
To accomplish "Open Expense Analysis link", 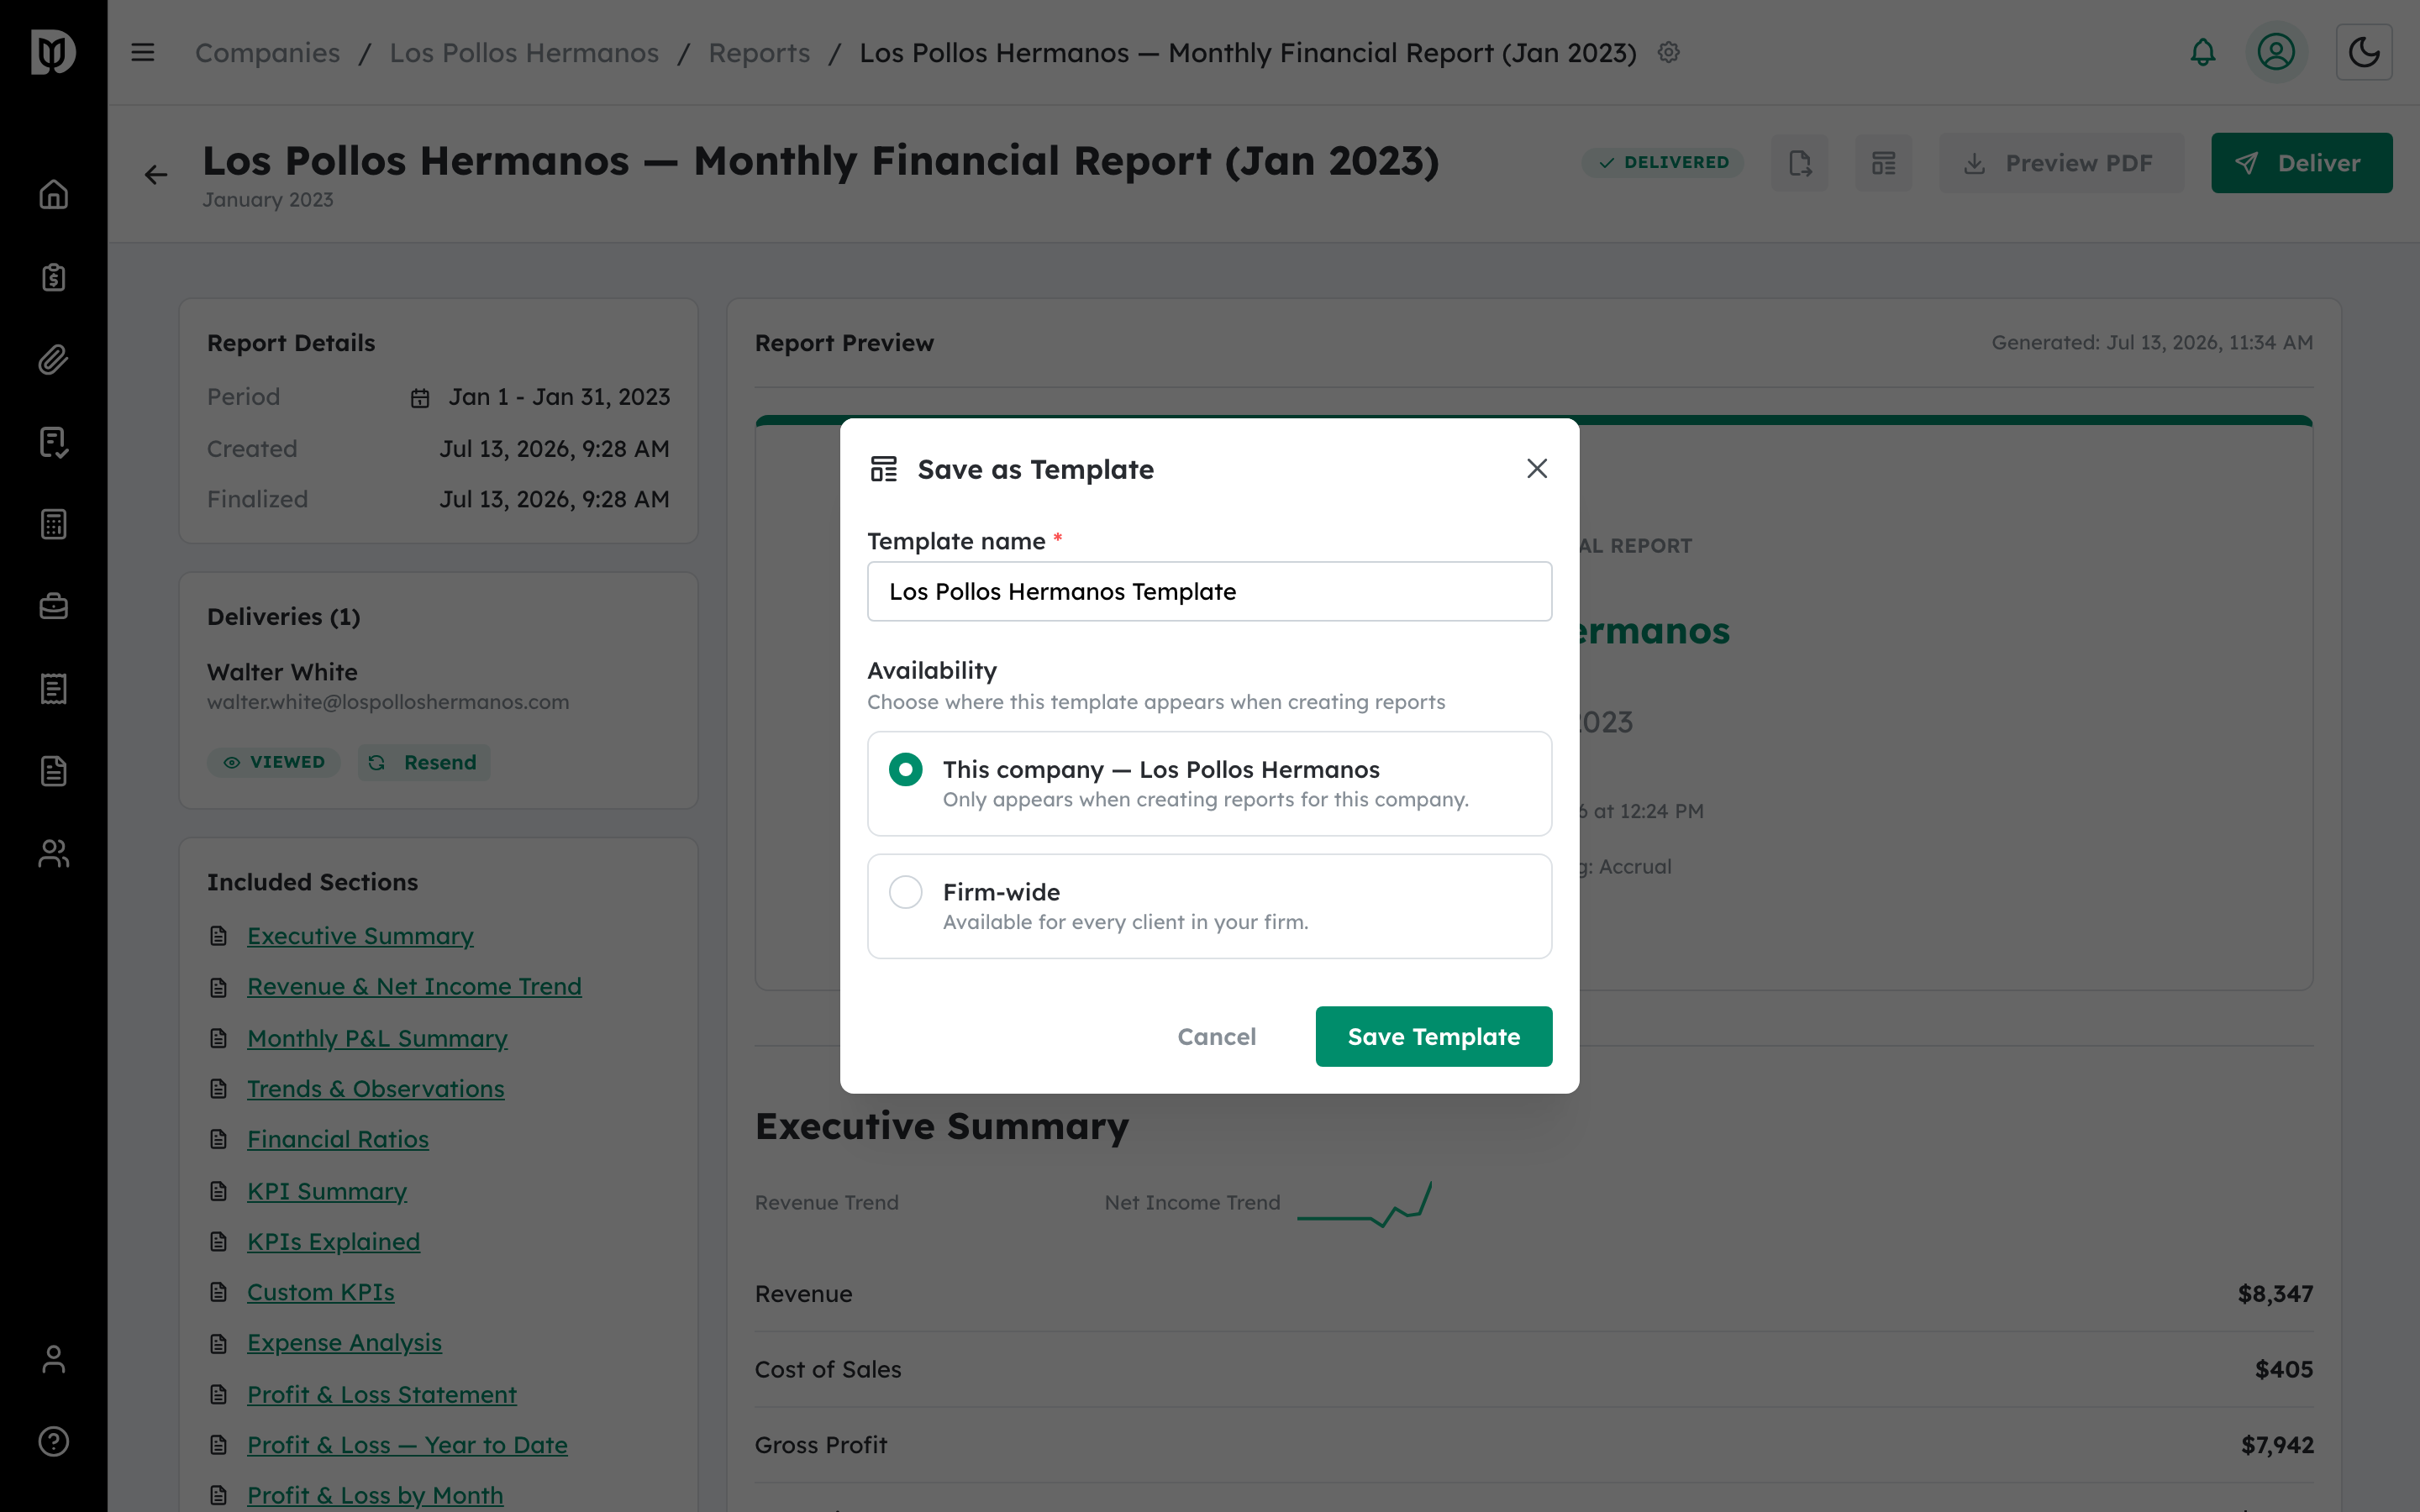I will (344, 1342).
